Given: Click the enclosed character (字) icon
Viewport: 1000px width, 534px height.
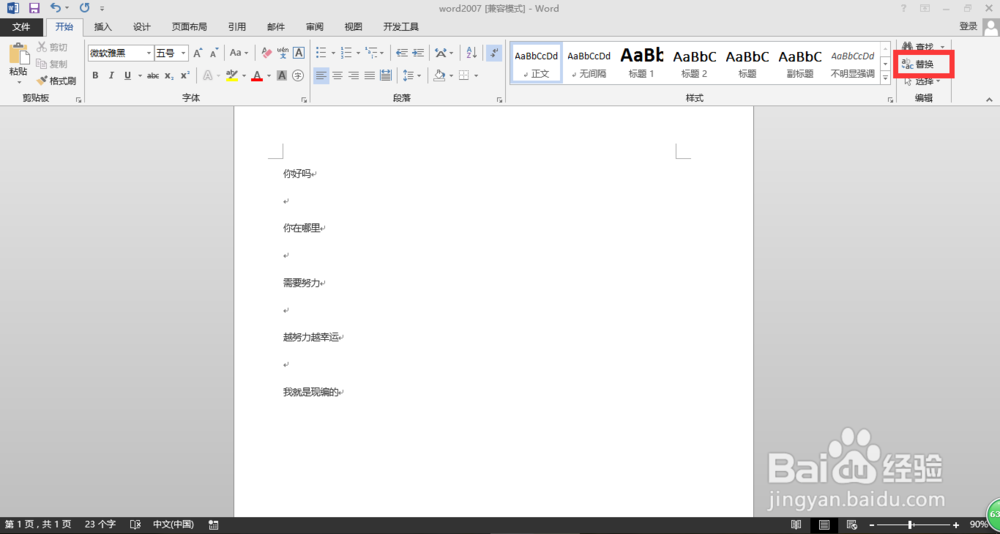Looking at the screenshot, I should pos(298,76).
